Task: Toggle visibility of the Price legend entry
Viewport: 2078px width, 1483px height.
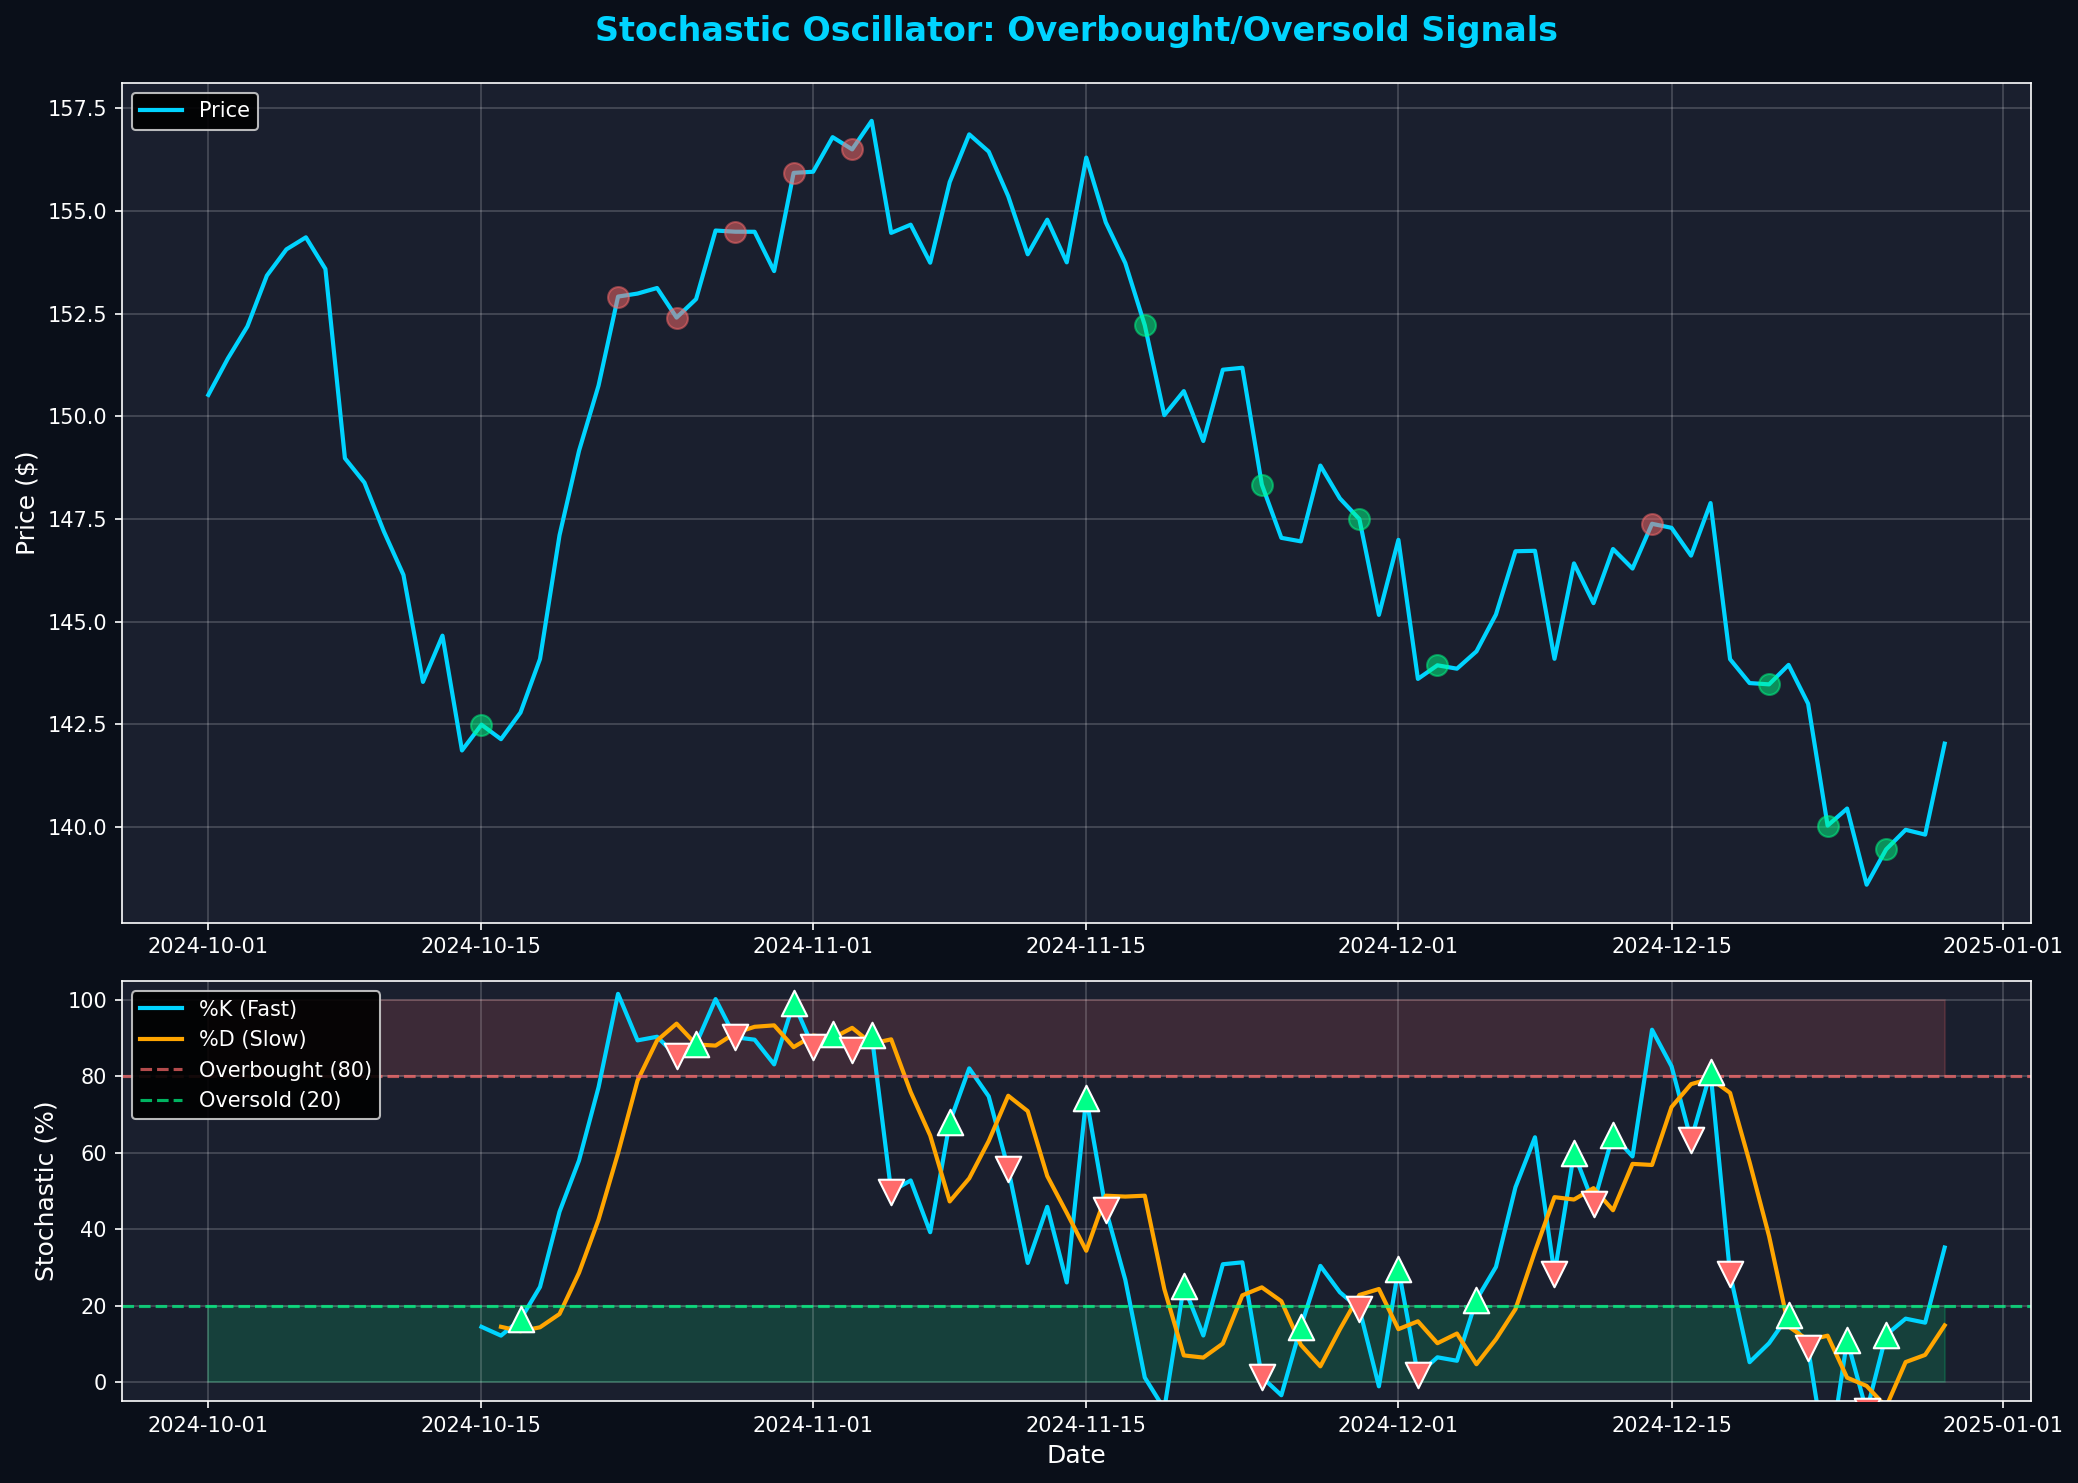Action: pyautogui.click(x=225, y=110)
